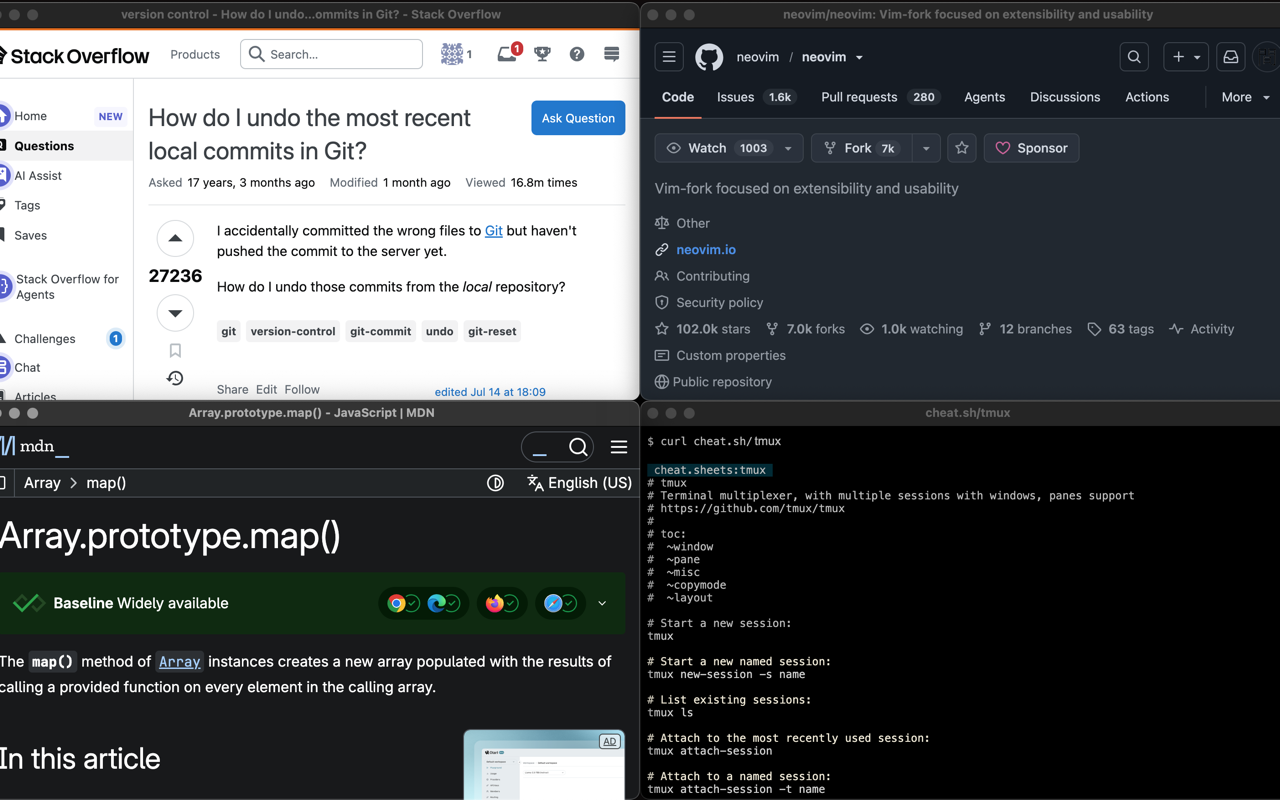Screen dimensions: 1280x800
Task: Open MDN hamburger menu
Action: pos(619,447)
